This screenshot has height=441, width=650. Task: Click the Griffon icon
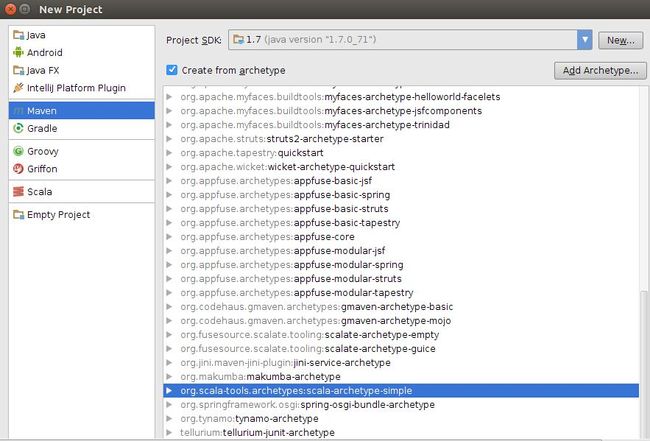pyautogui.click(x=18, y=169)
